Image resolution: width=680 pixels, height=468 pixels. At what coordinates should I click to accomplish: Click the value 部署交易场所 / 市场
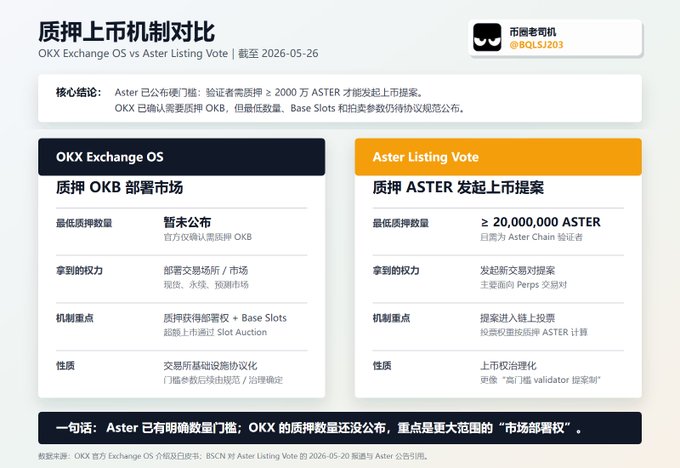click(206, 270)
